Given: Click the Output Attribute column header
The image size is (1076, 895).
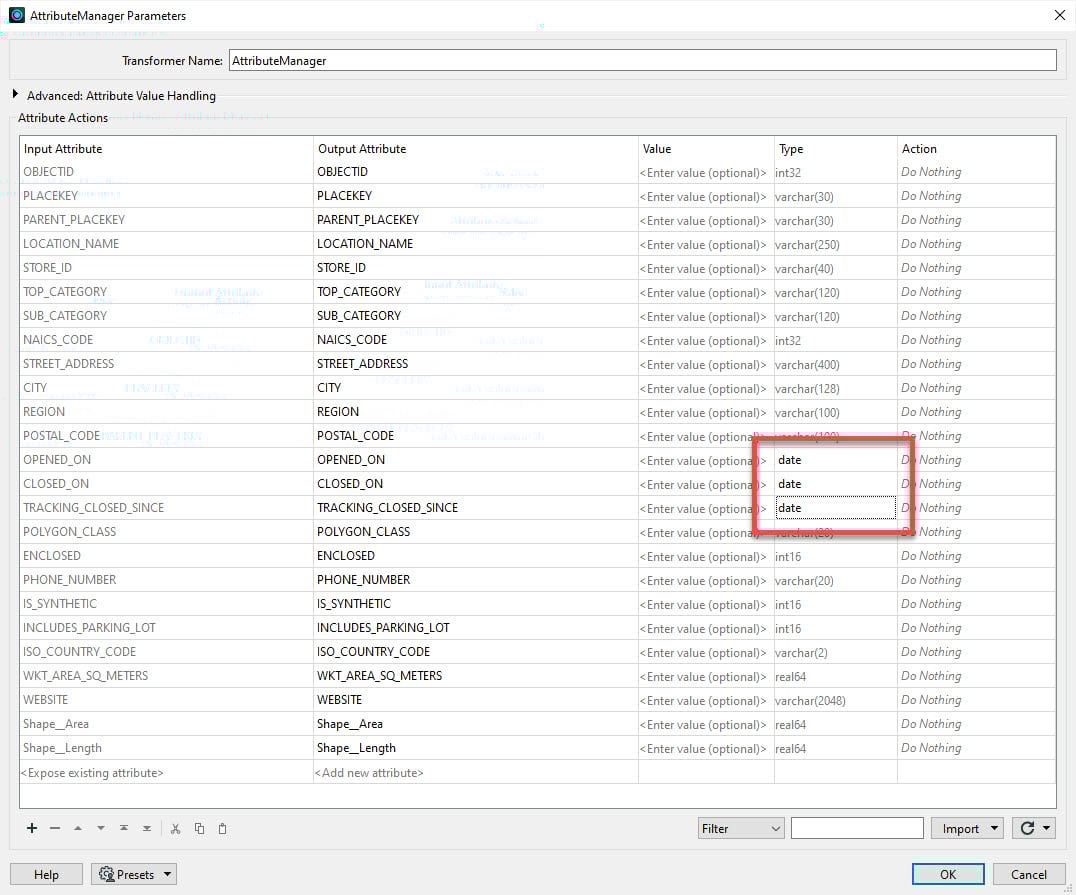Looking at the screenshot, I should 476,148.
